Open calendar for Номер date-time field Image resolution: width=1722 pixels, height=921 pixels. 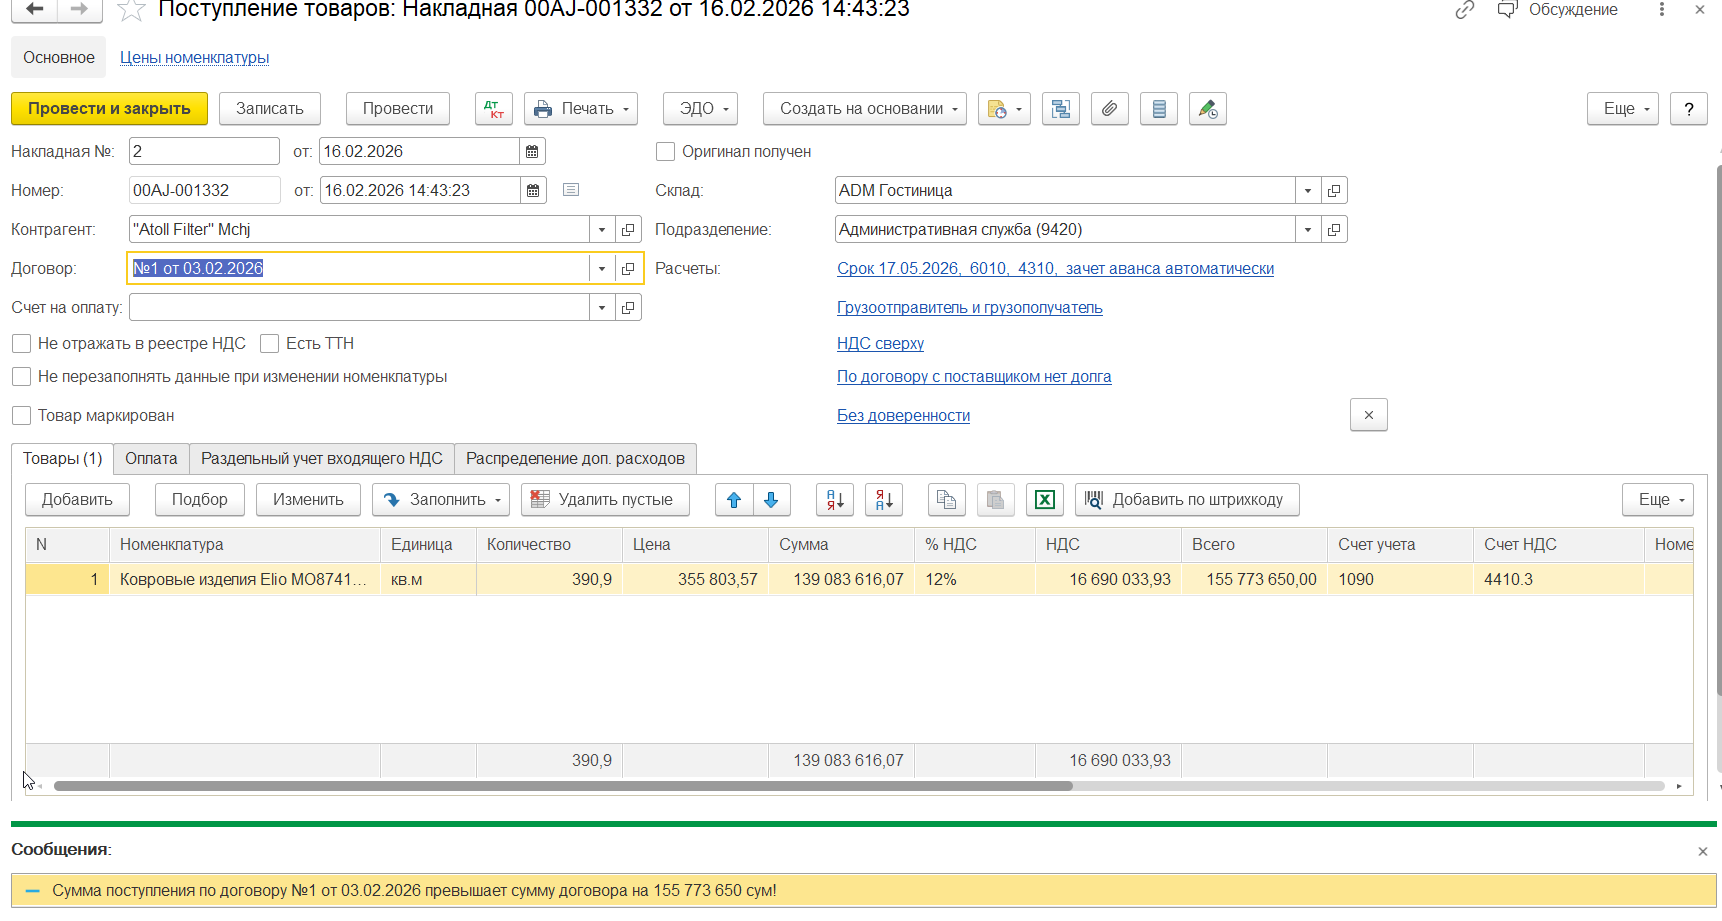[533, 191]
